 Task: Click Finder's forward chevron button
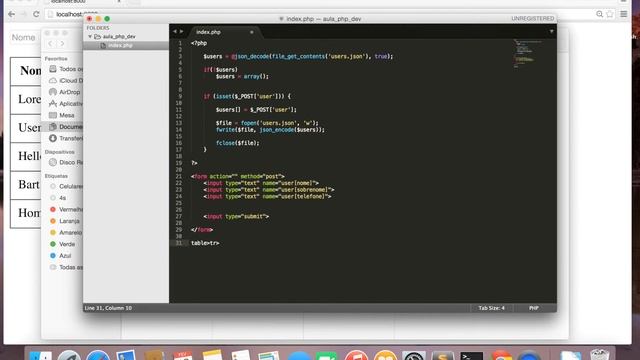62,44
